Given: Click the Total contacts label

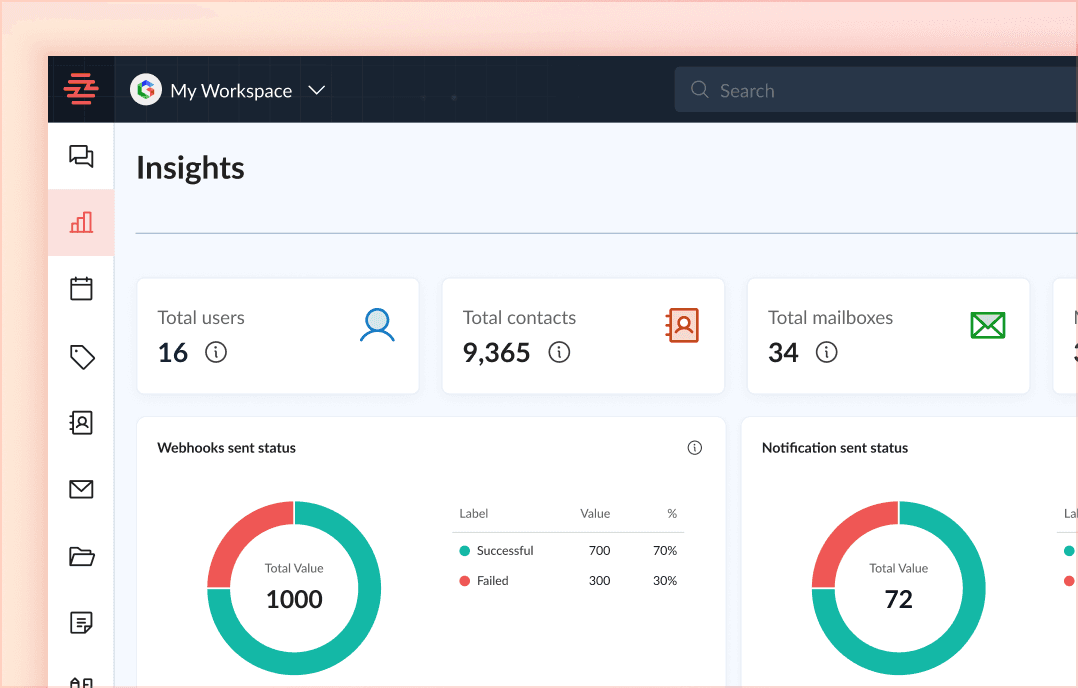Looking at the screenshot, I should (519, 318).
